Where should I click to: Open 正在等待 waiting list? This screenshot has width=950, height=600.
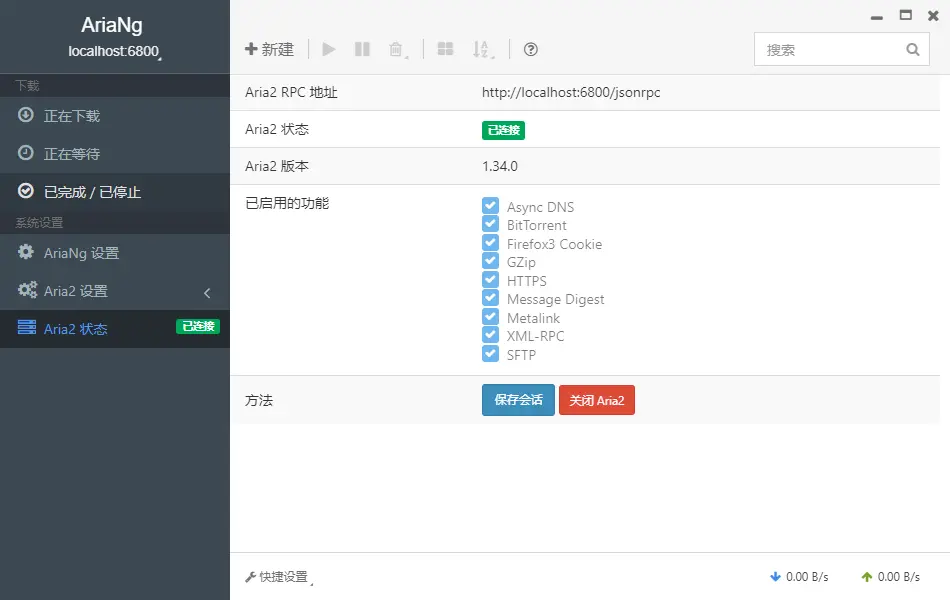click(x=115, y=154)
